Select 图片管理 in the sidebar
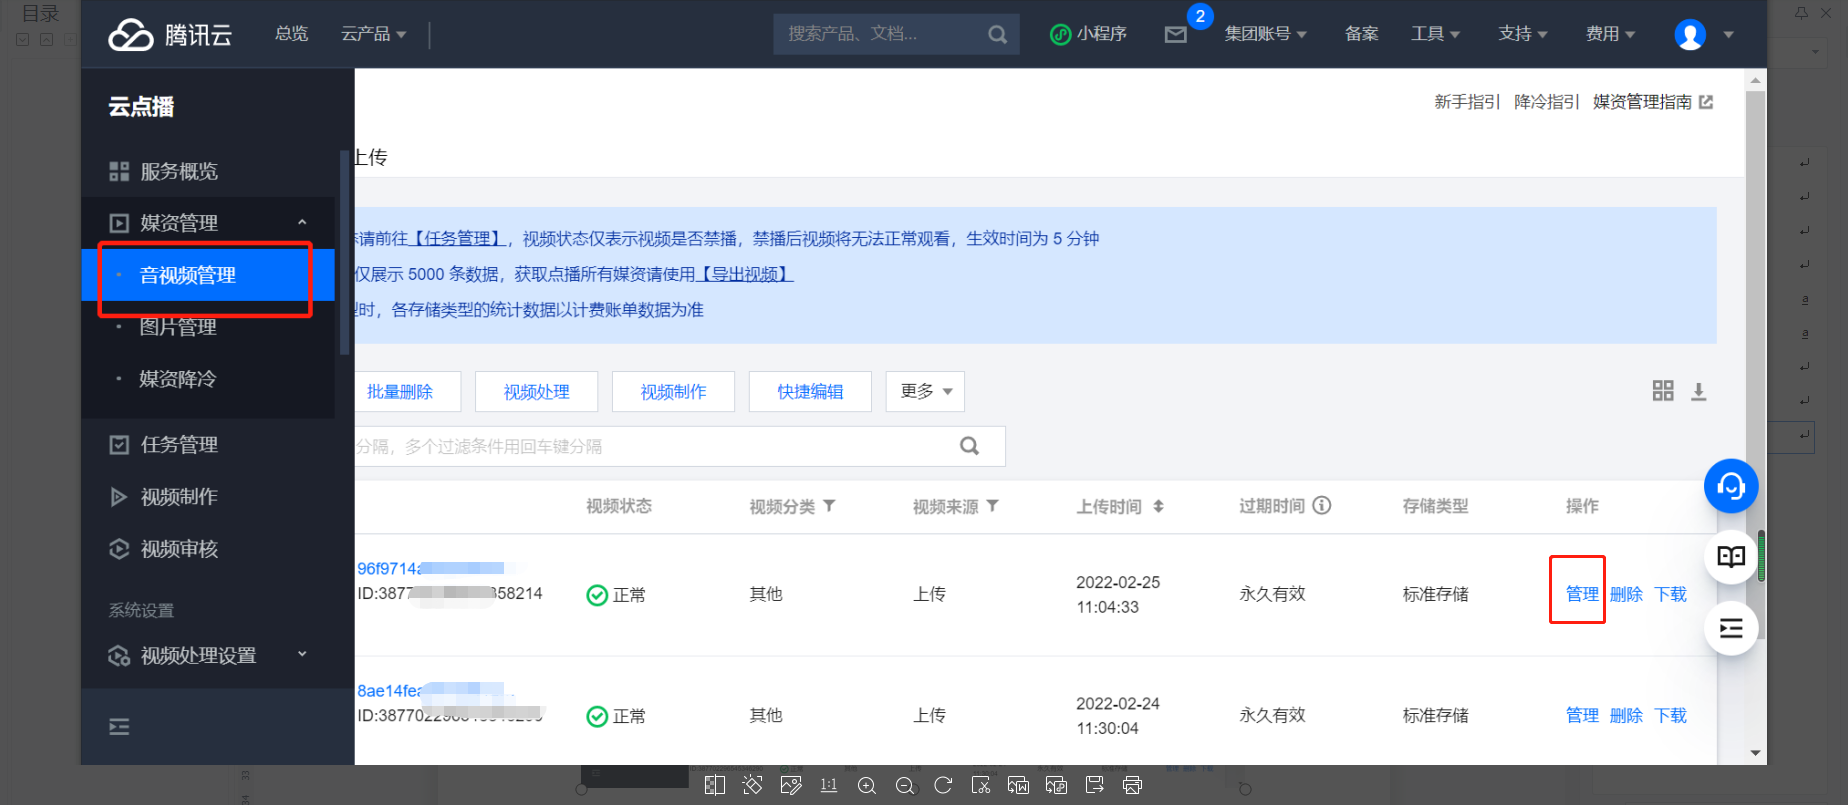 point(178,327)
